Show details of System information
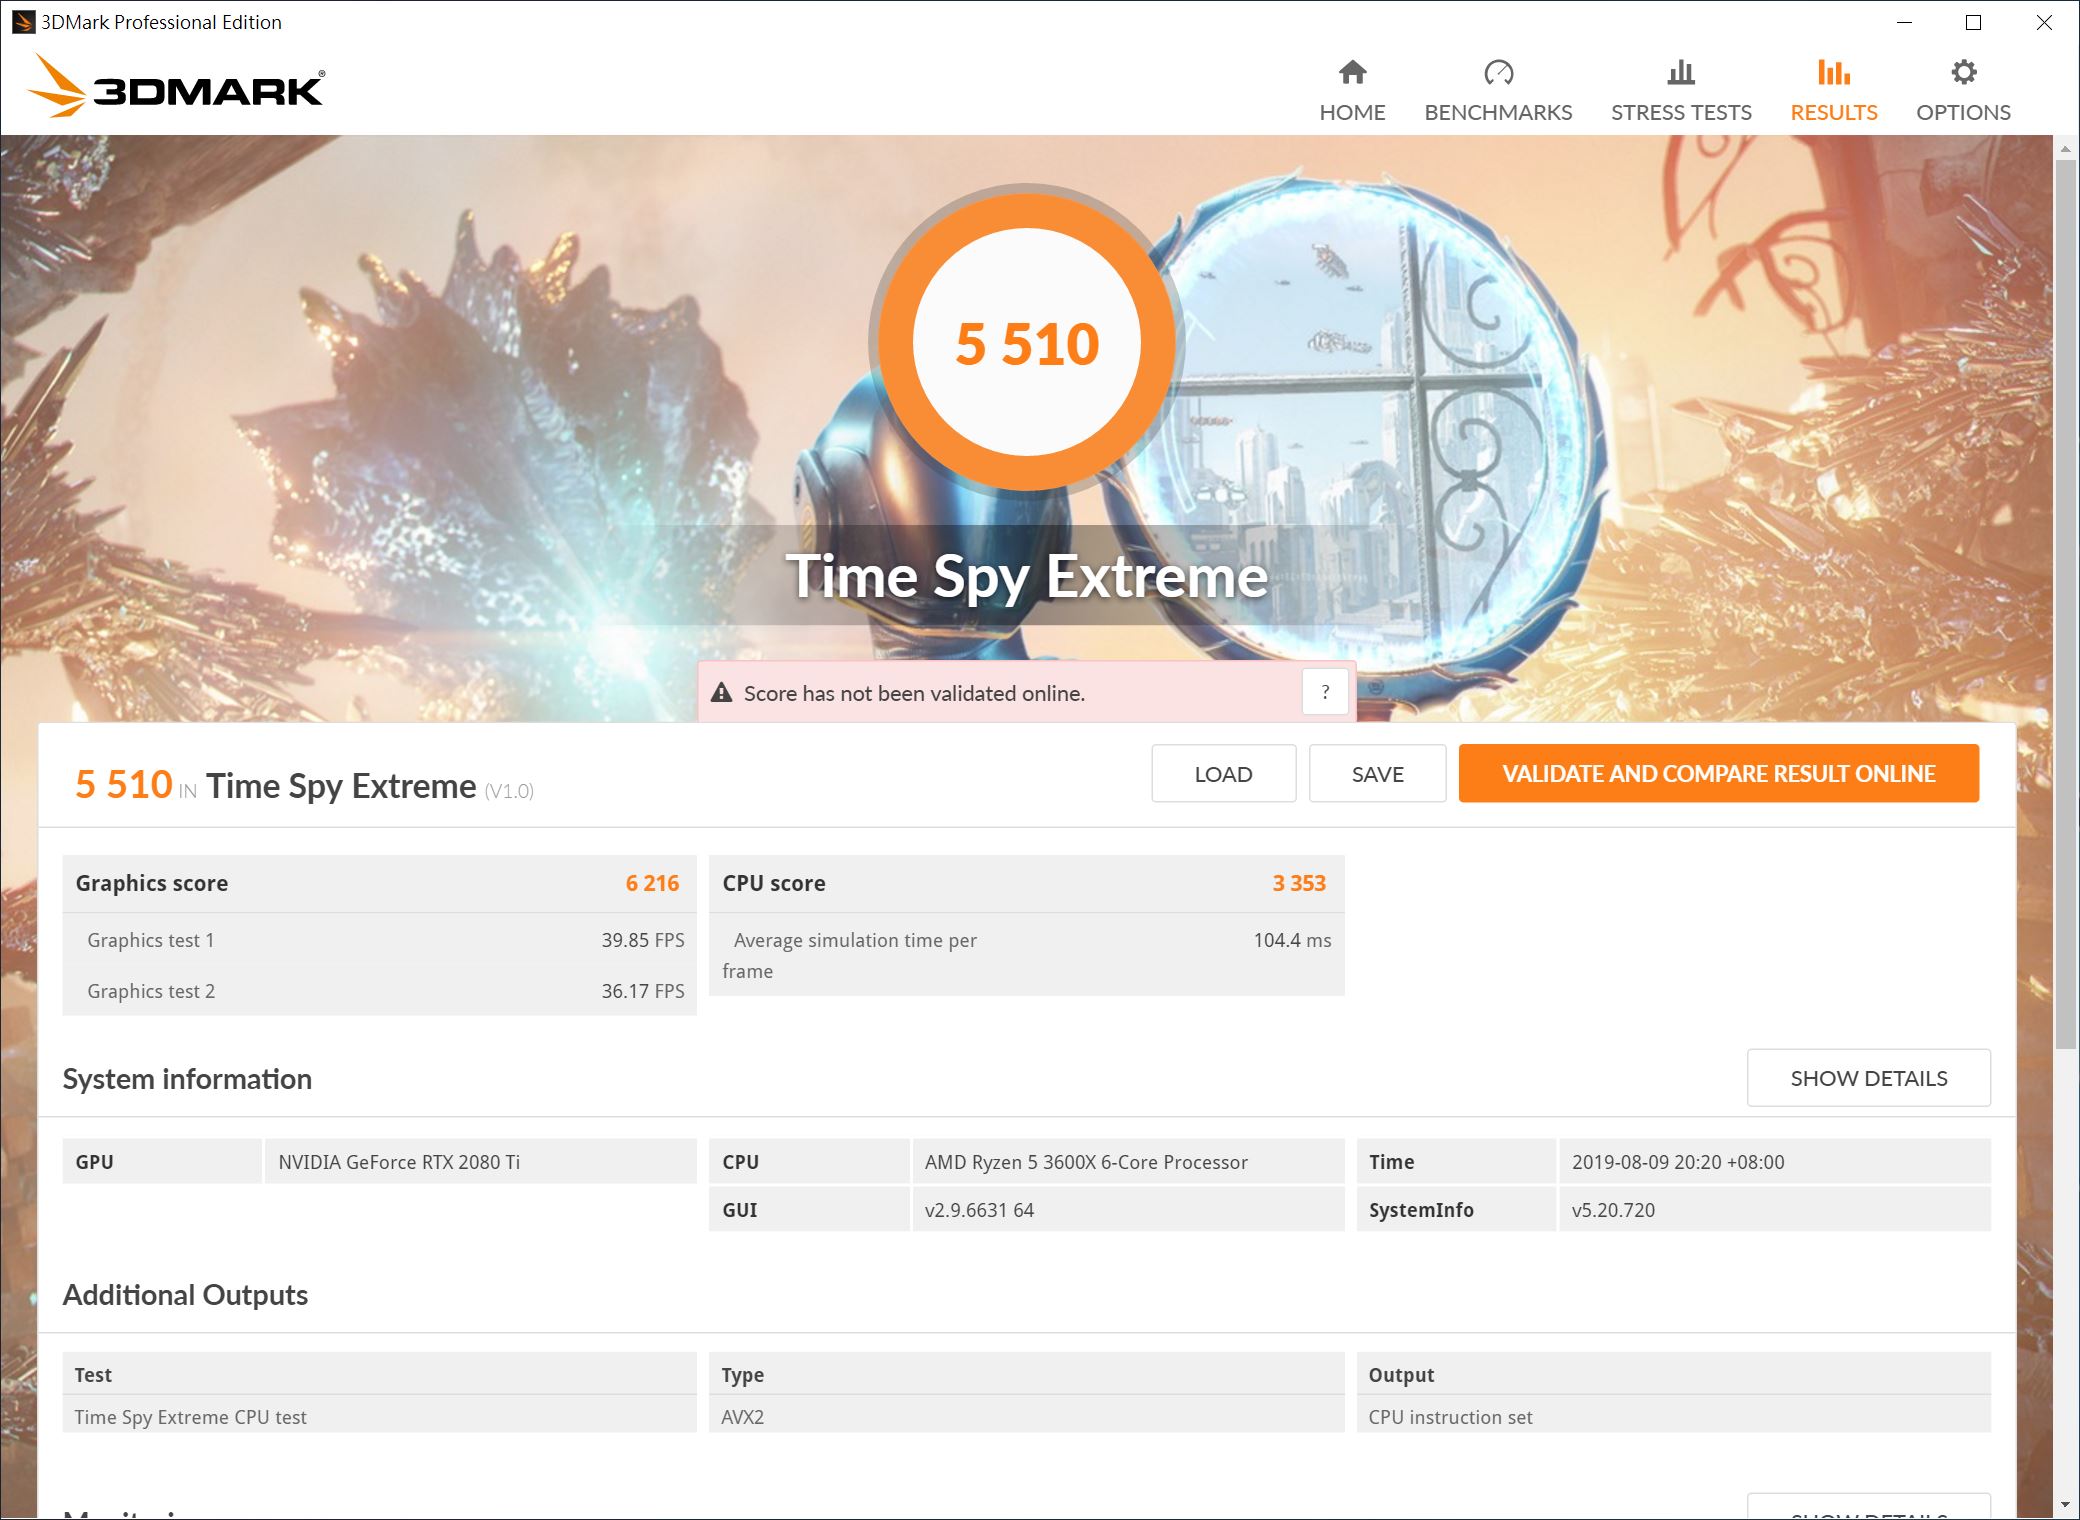 [1868, 1077]
